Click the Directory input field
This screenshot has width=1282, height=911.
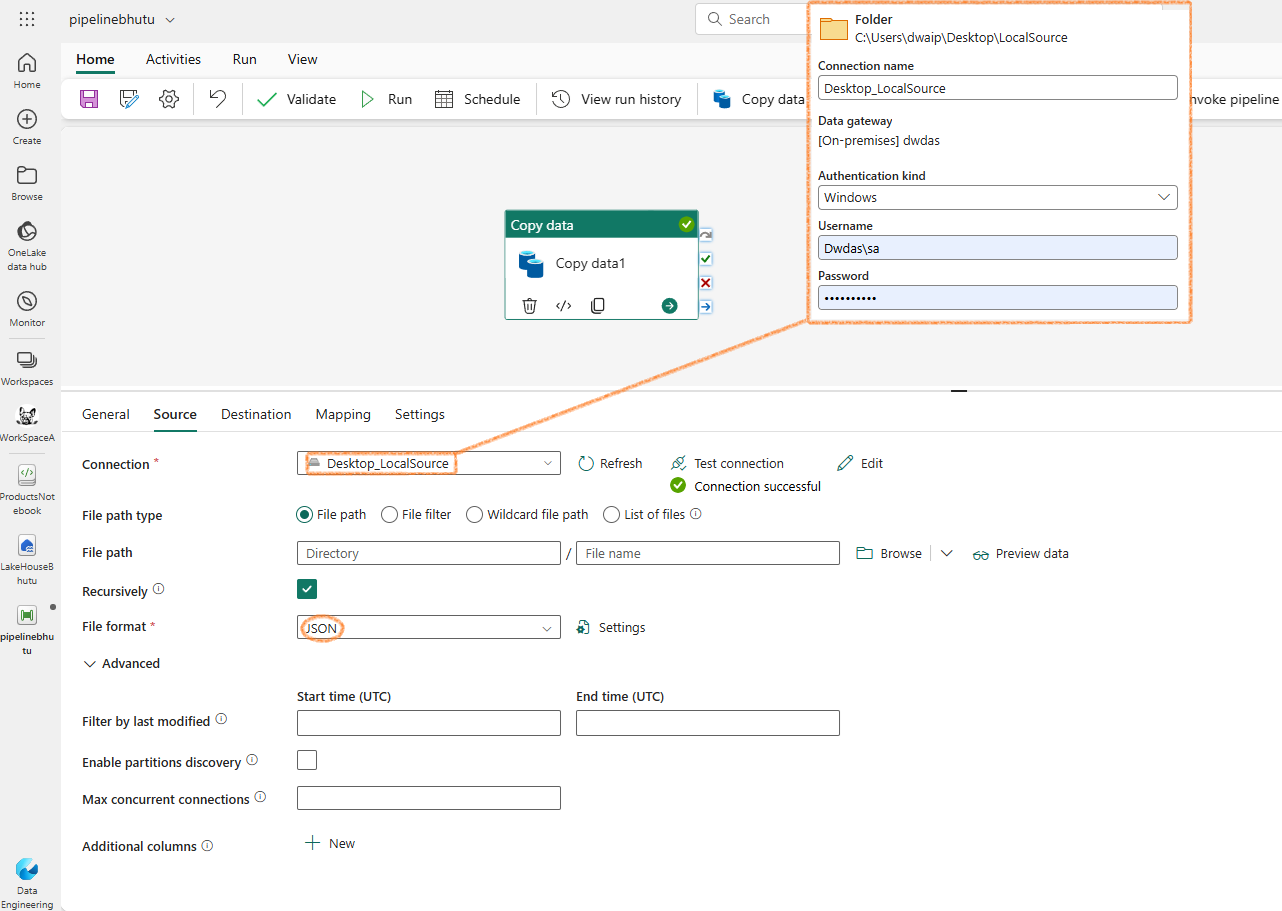coord(429,553)
